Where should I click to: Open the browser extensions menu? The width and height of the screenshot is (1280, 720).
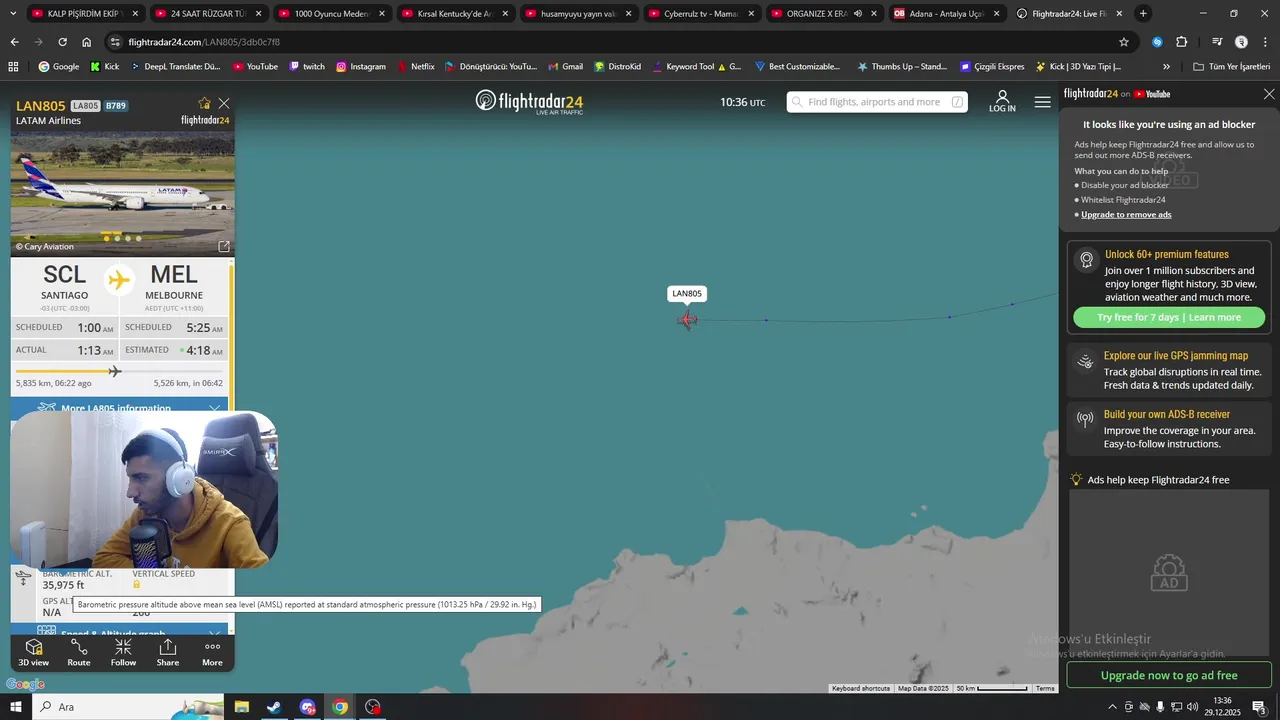(x=1181, y=42)
